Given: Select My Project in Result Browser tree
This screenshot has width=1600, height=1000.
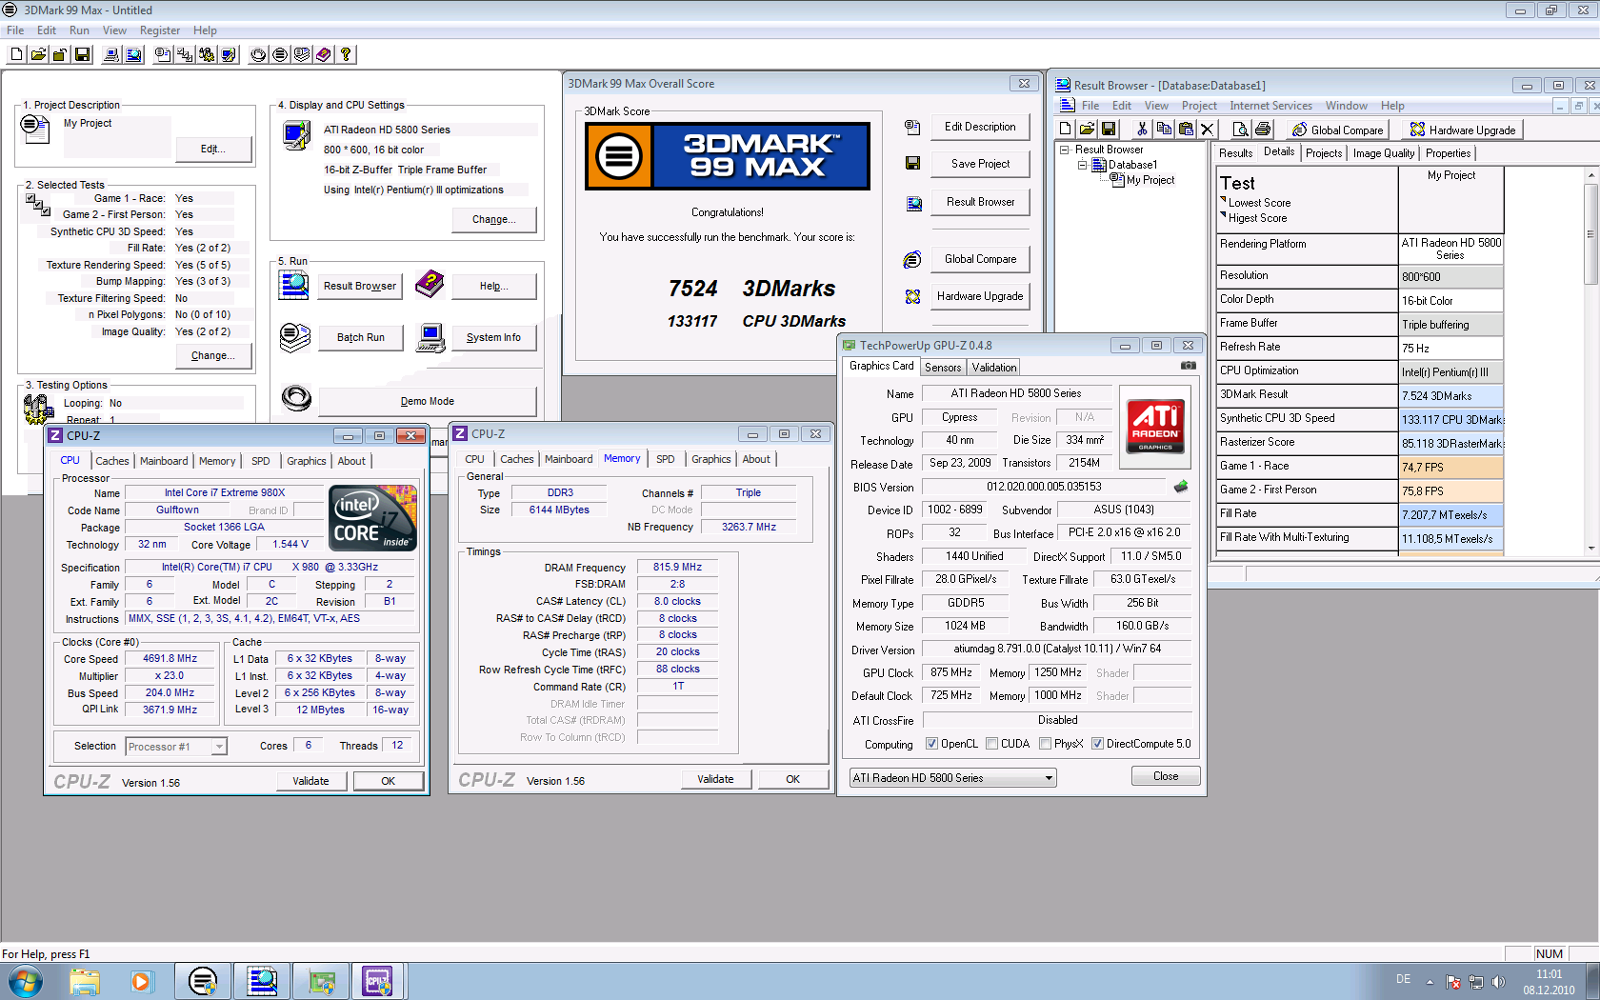Looking at the screenshot, I should click(1150, 181).
